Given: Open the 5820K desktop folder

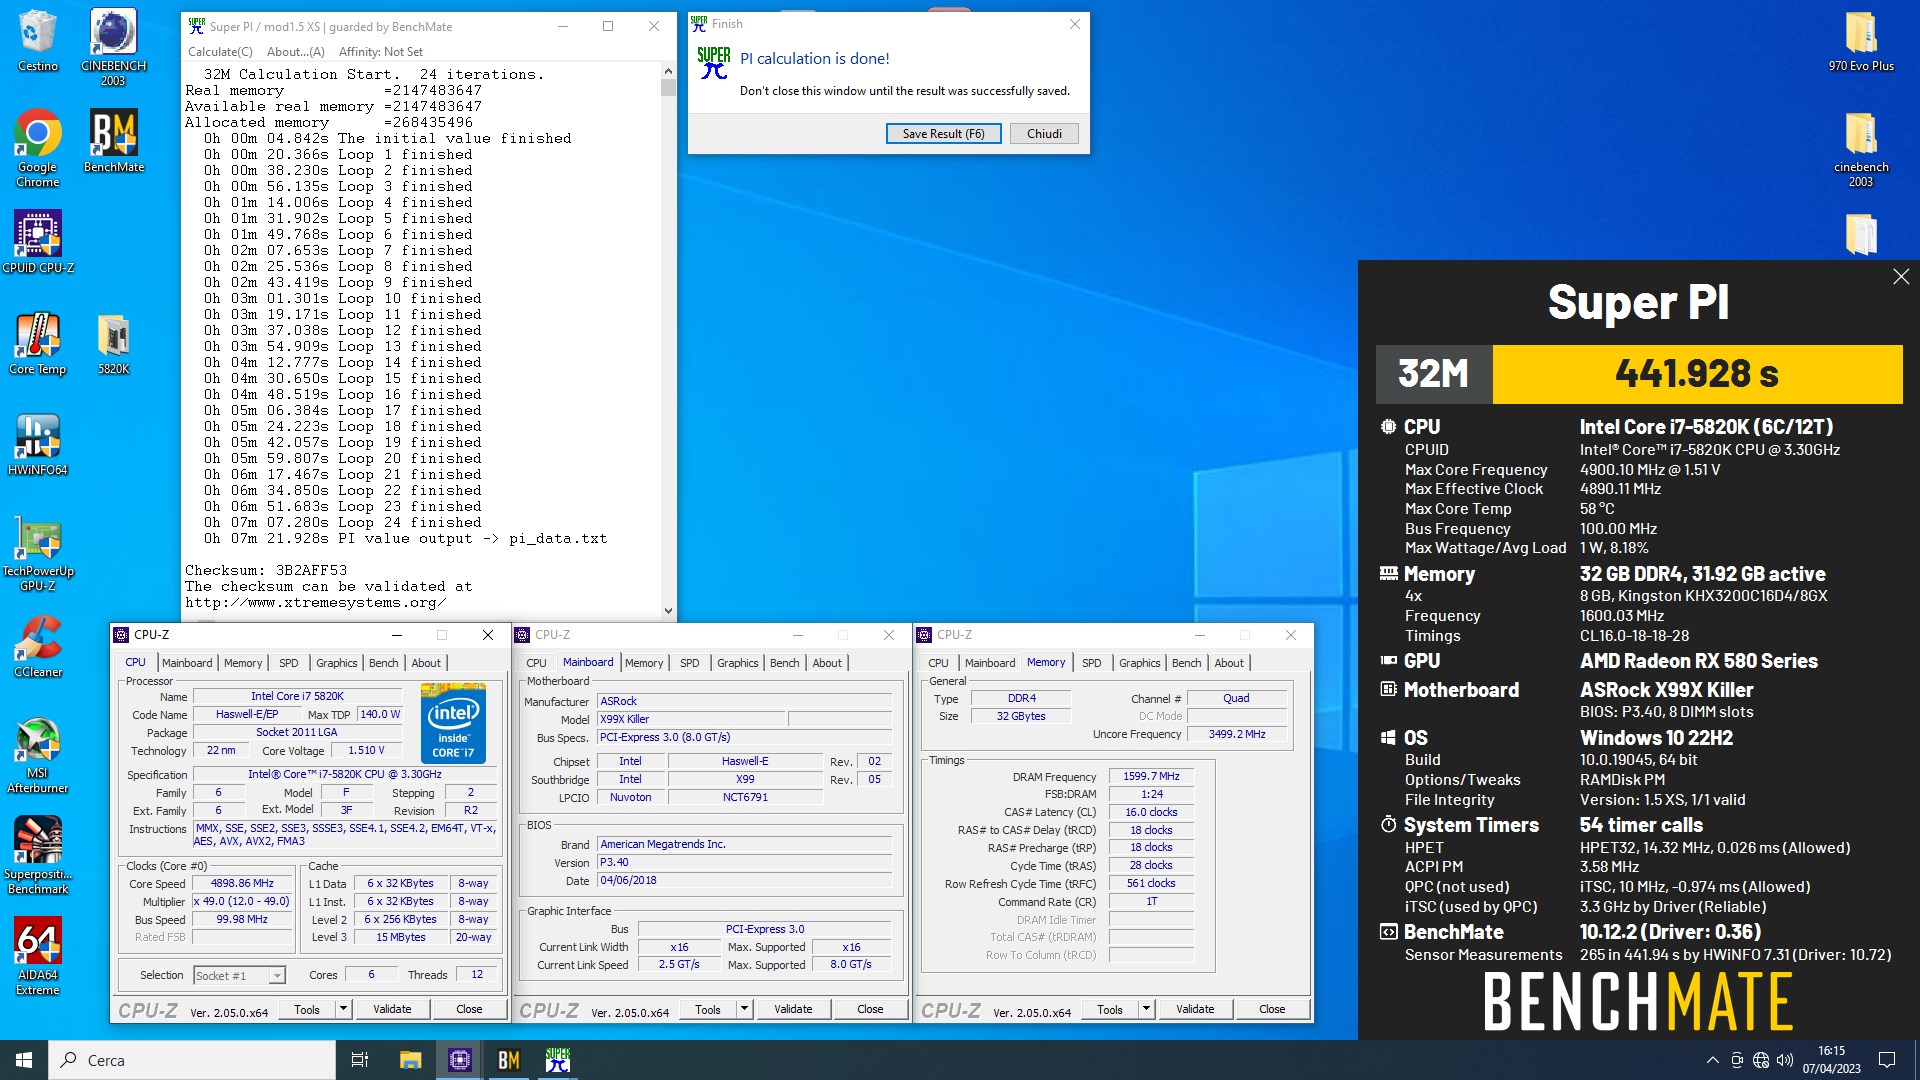Looking at the screenshot, I should click(x=113, y=344).
